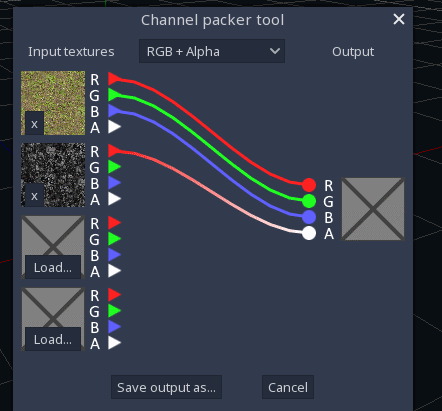The height and width of the screenshot is (411, 442).
Task: Click the green output G channel circle
Action: 309,201
